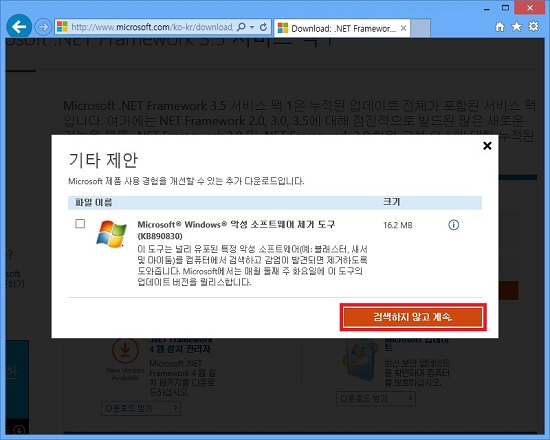The image size is (550, 440).
Task: Switch to the Download: .NET Framework tab
Action: pyautogui.click(x=342, y=28)
